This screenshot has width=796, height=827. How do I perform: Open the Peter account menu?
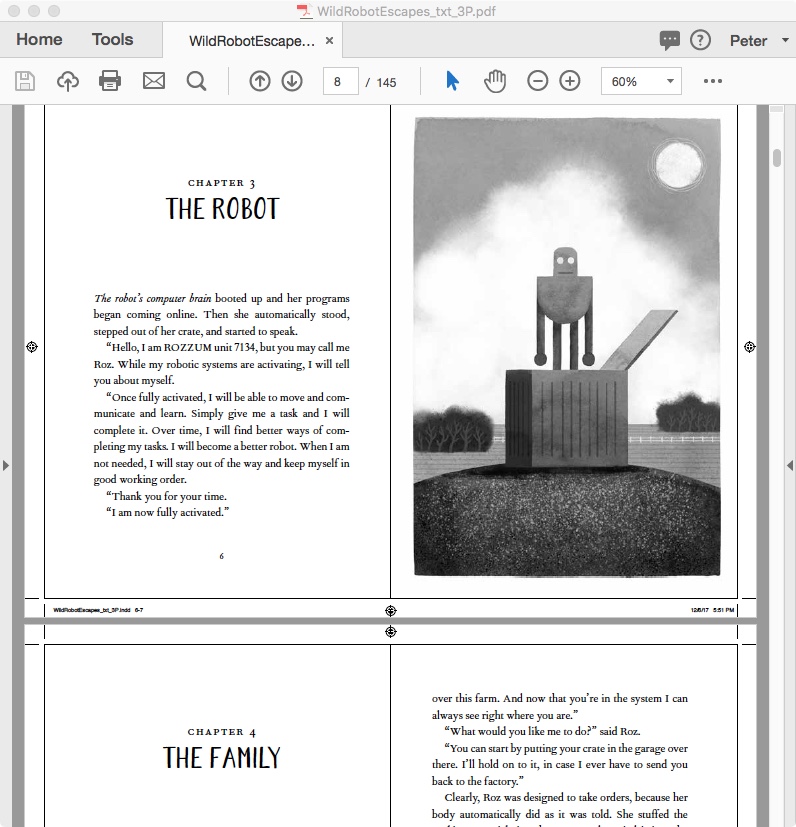click(x=756, y=41)
